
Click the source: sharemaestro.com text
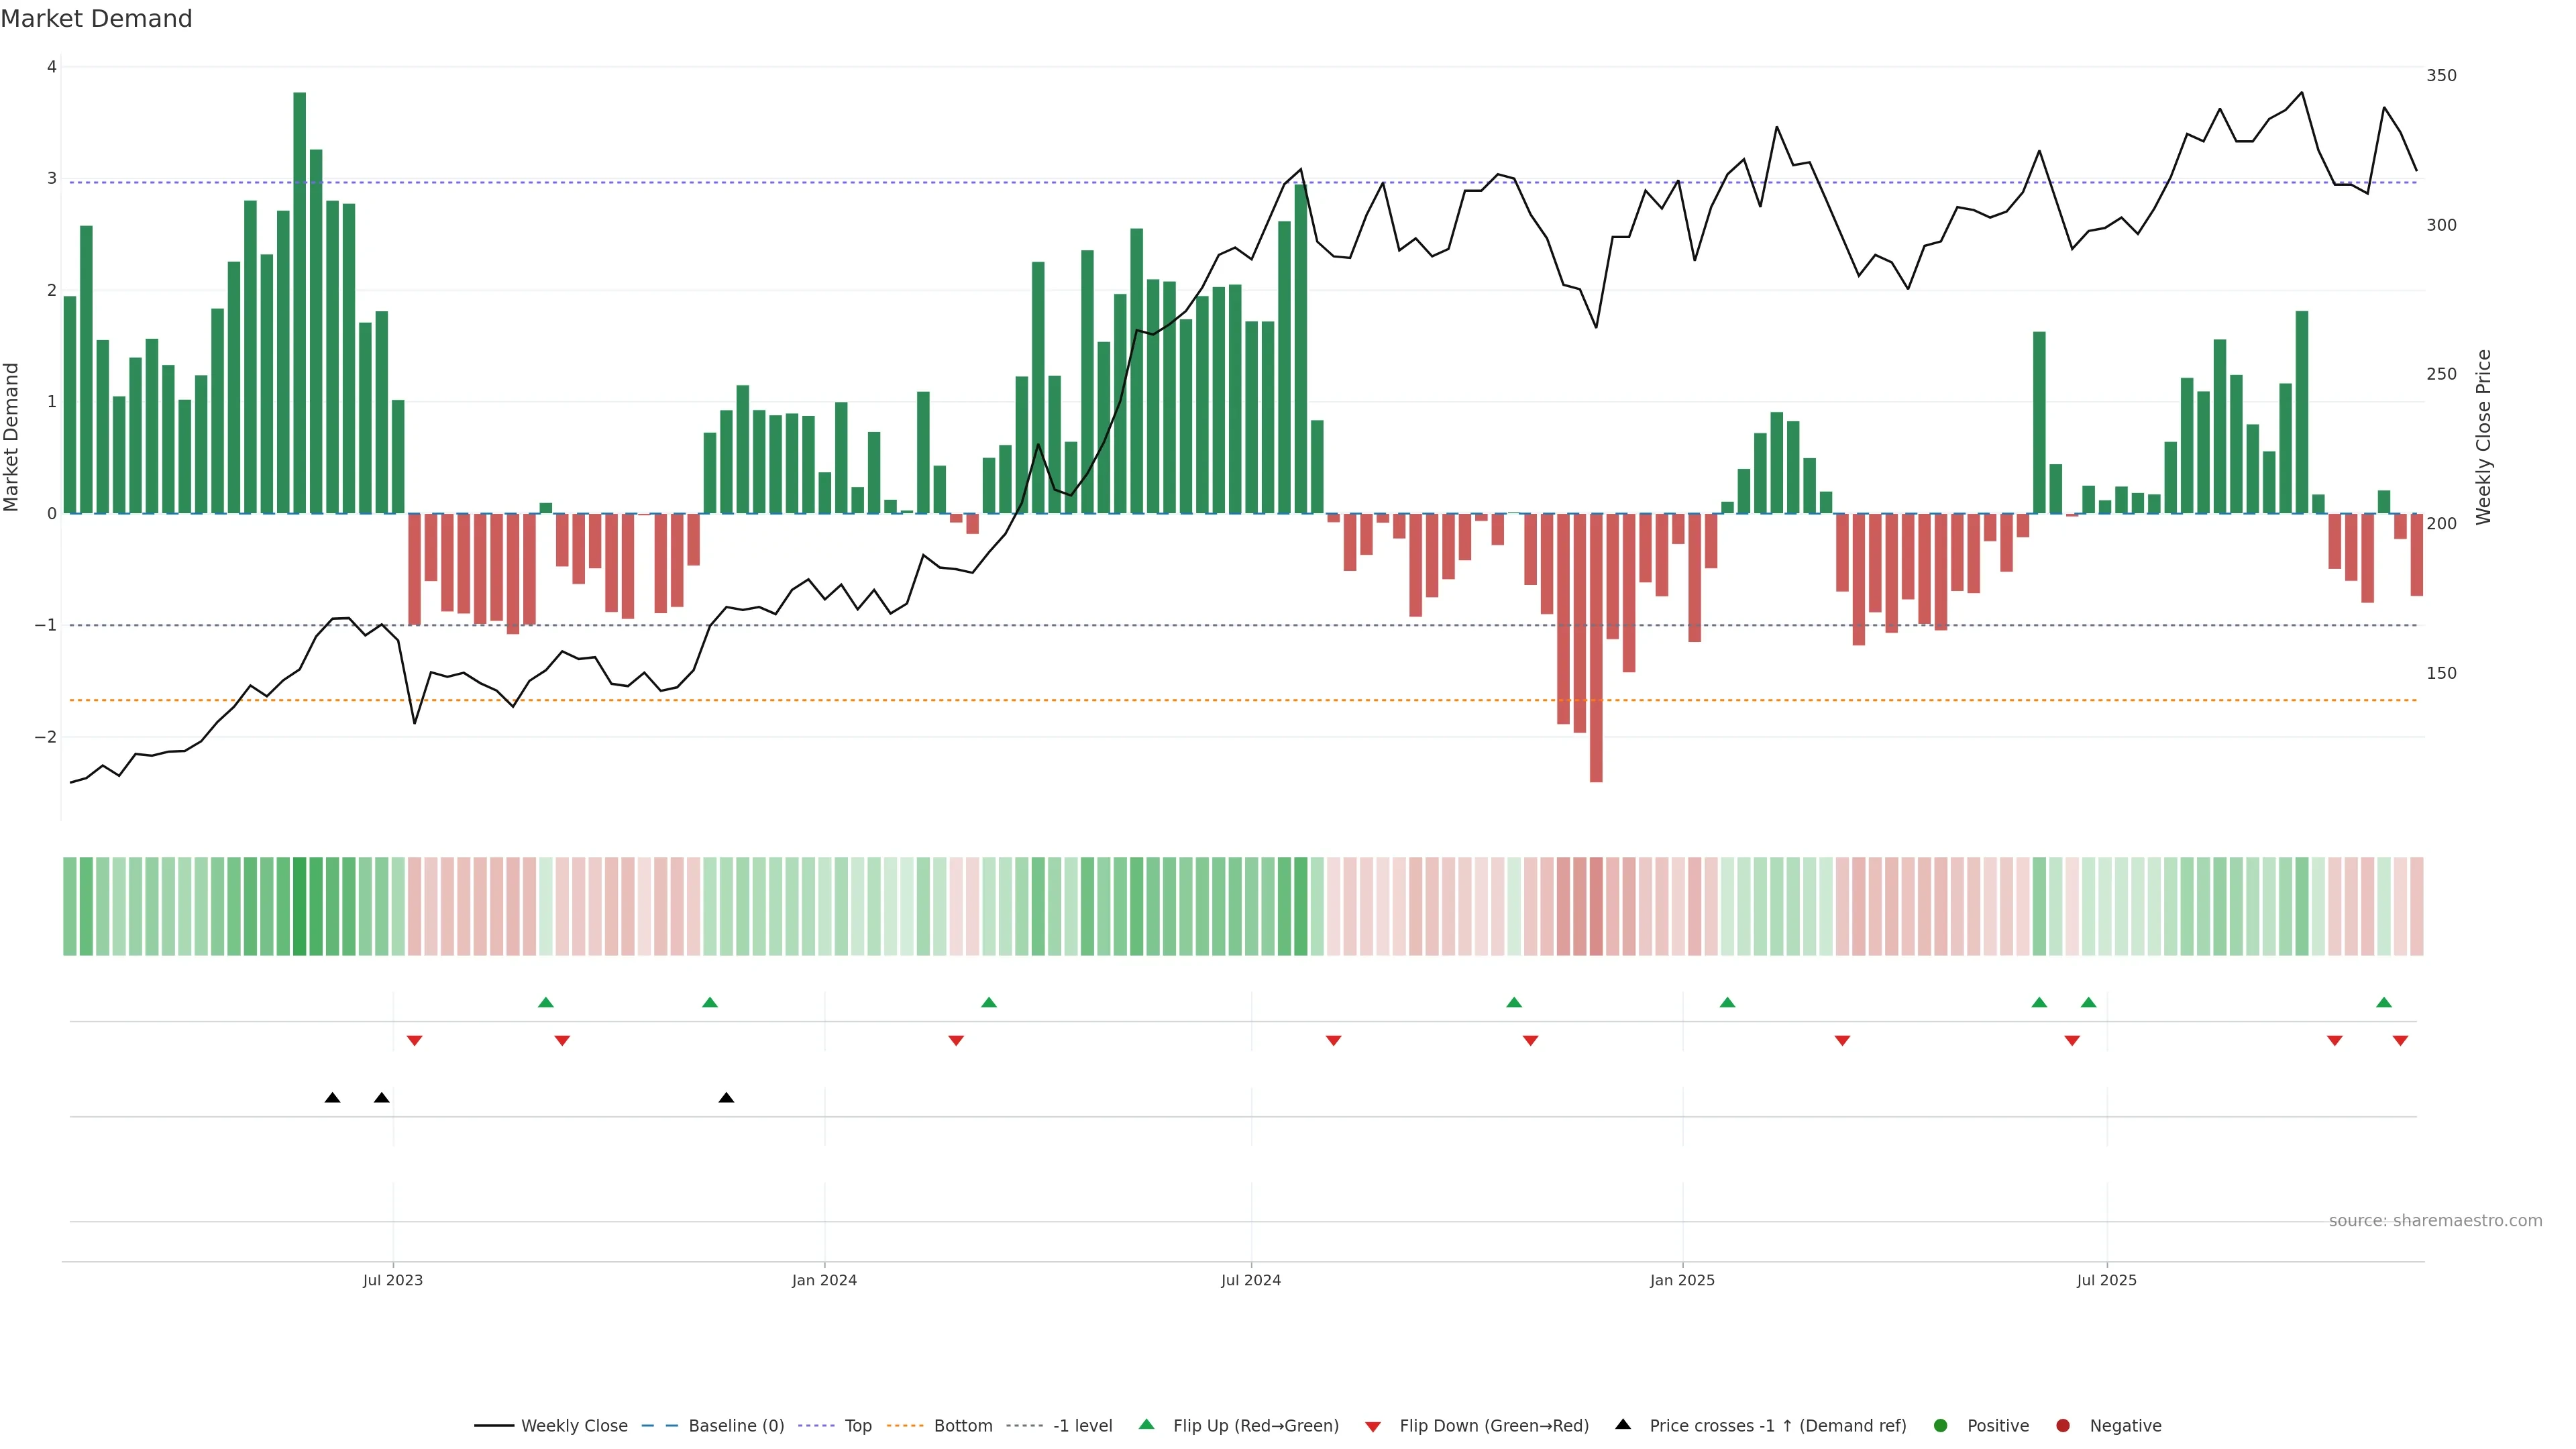(2435, 1220)
